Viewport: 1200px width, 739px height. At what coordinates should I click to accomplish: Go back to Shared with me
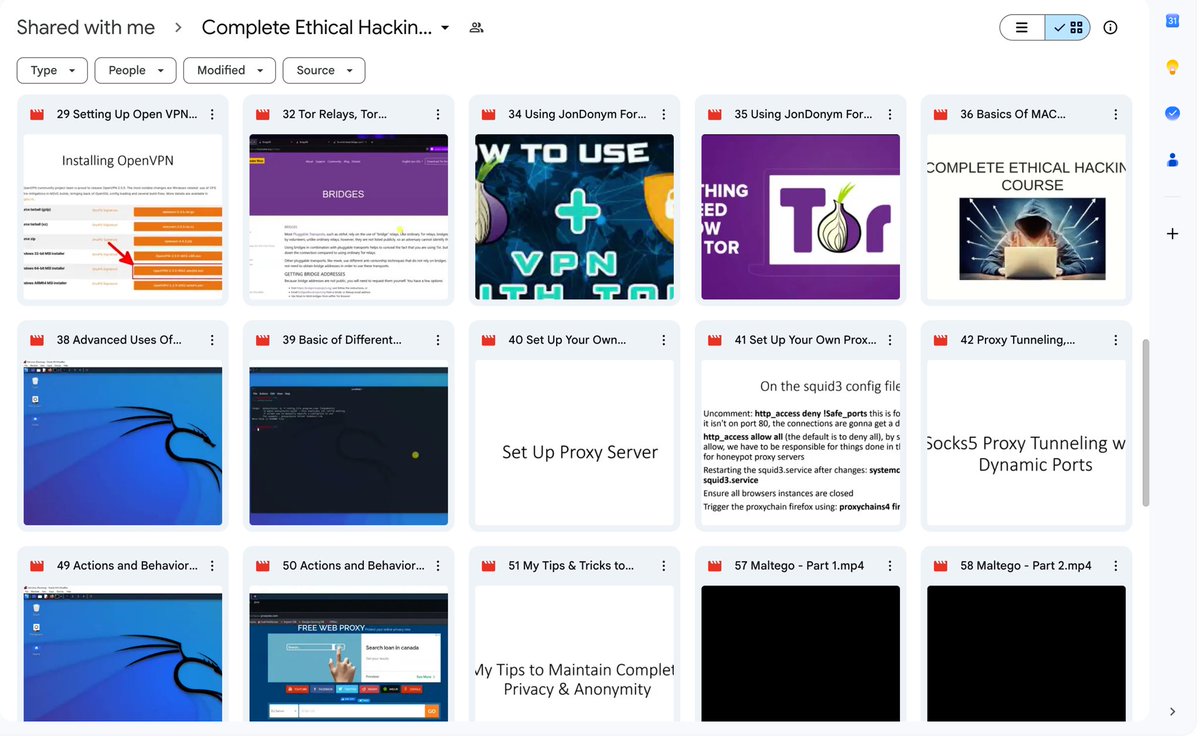click(86, 28)
